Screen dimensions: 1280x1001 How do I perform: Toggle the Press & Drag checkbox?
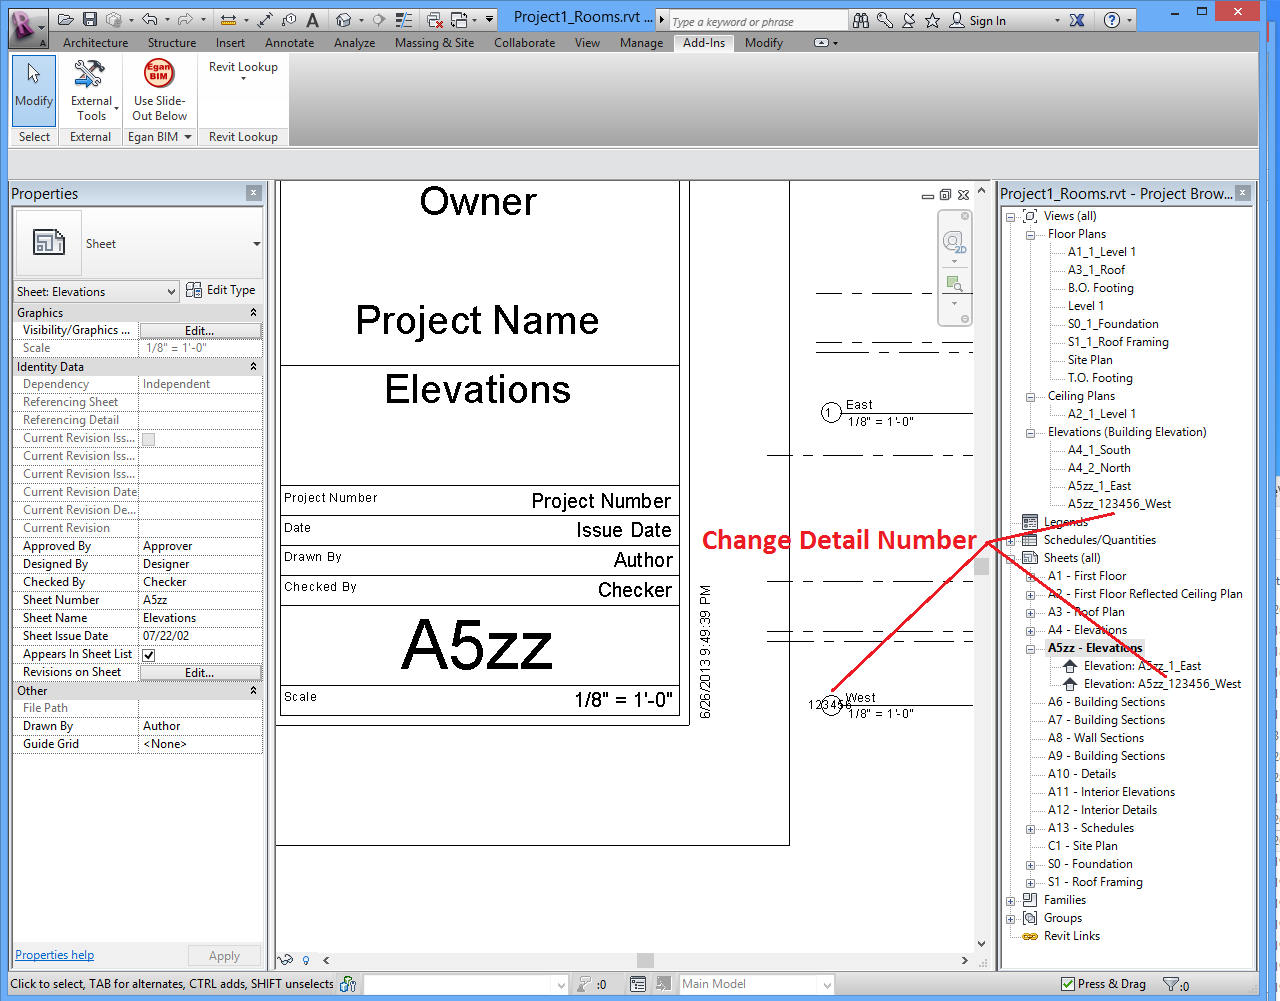(1068, 984)
